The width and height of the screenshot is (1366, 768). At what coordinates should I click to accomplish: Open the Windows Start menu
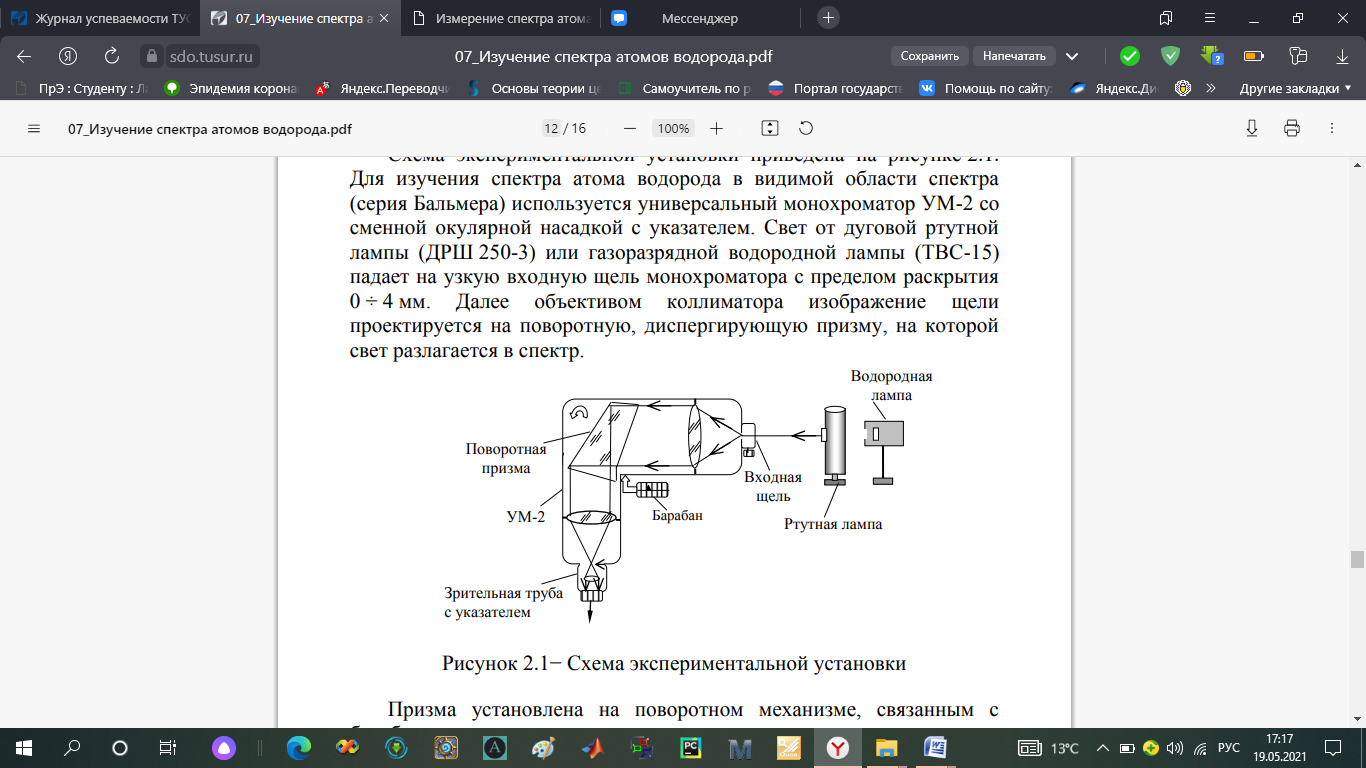tap(24, 748)
